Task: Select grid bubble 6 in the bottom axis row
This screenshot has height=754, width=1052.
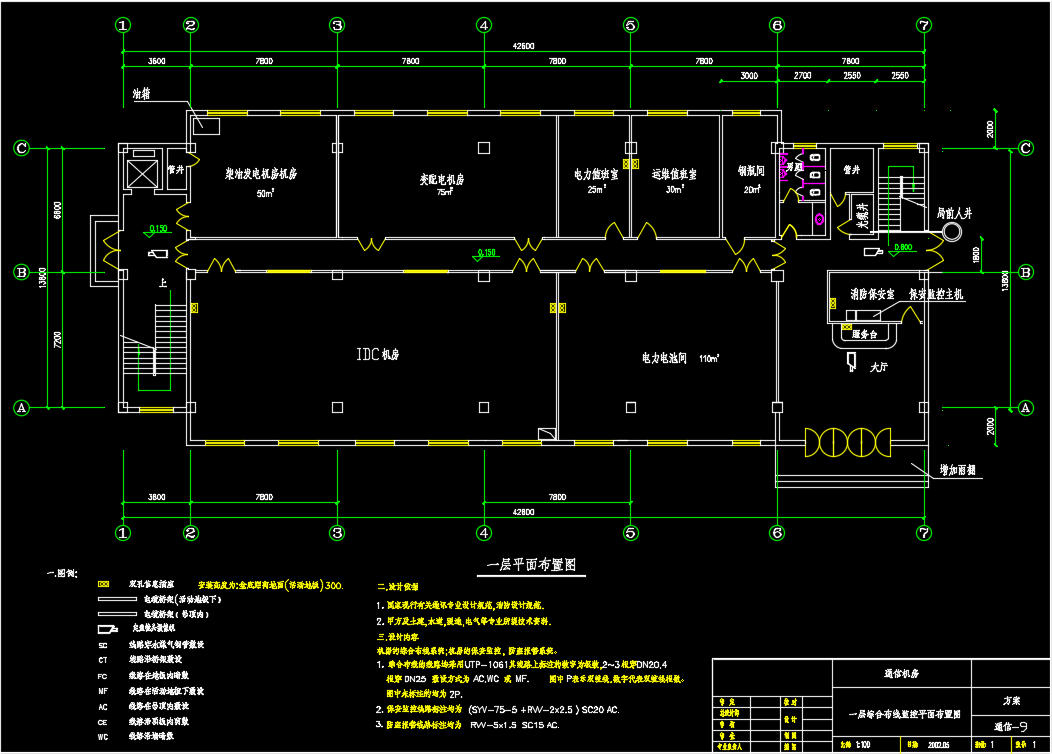Action: point(777,533)
